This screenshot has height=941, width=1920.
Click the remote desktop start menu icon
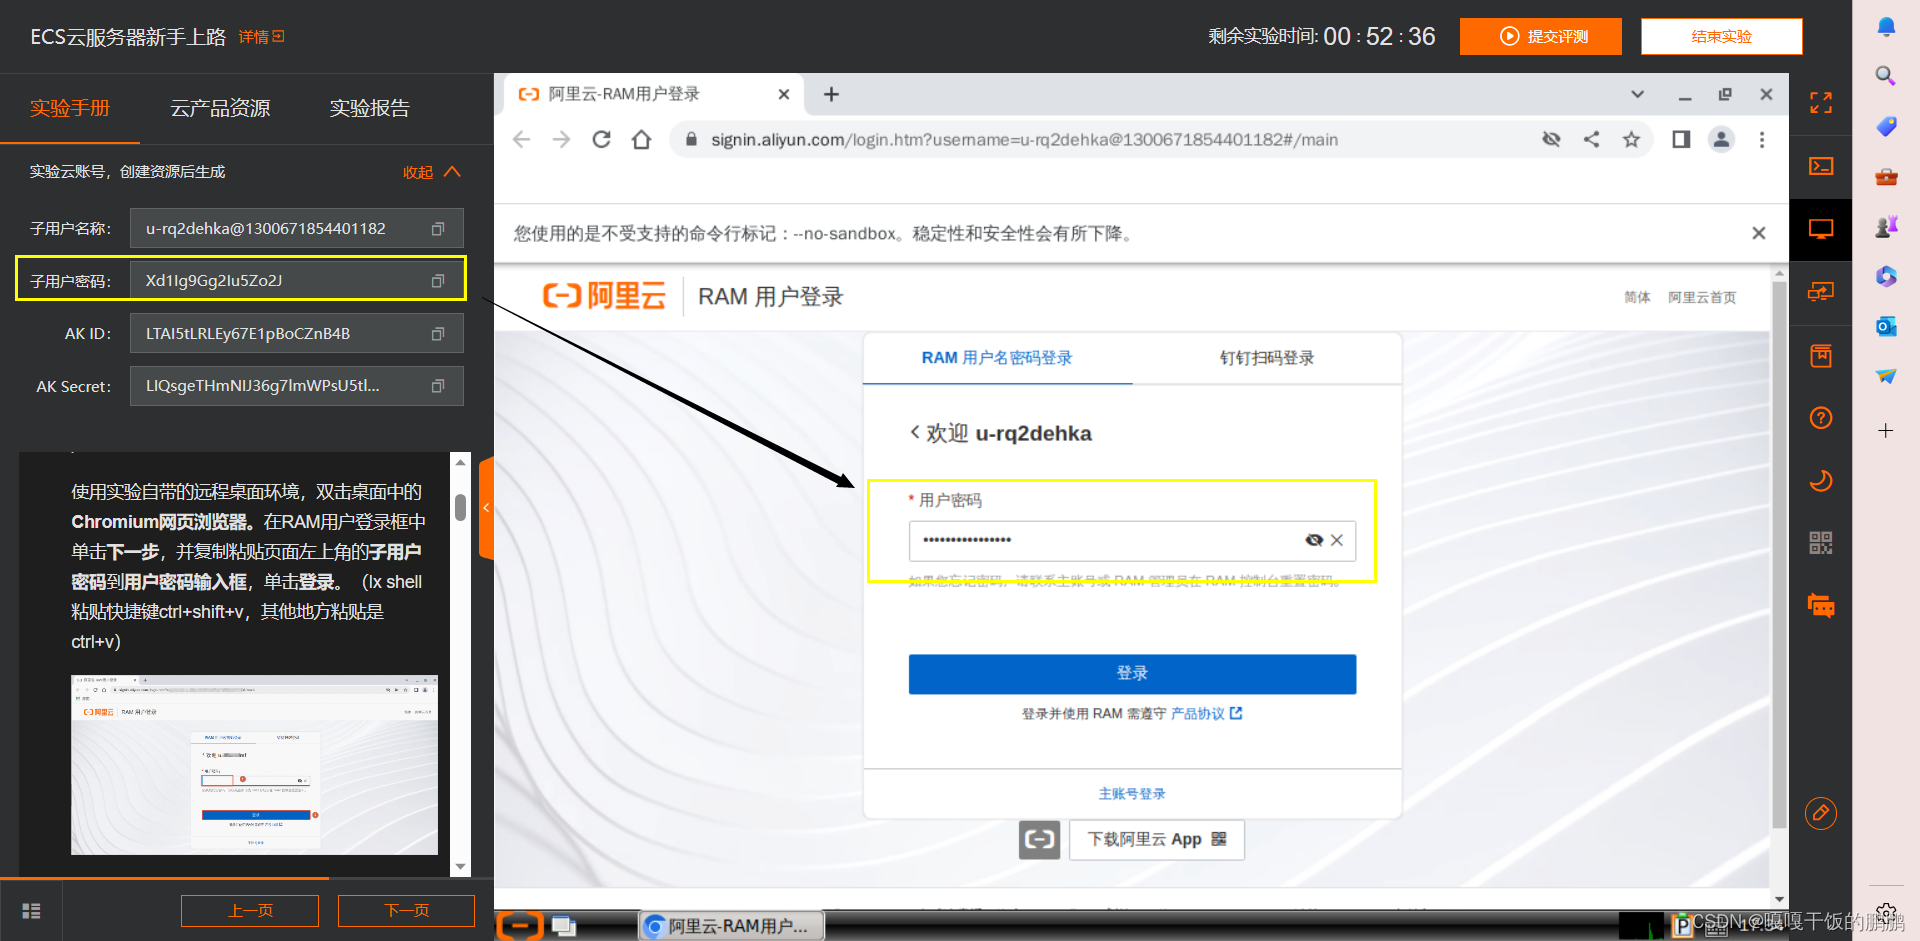[x=519, y=926]
